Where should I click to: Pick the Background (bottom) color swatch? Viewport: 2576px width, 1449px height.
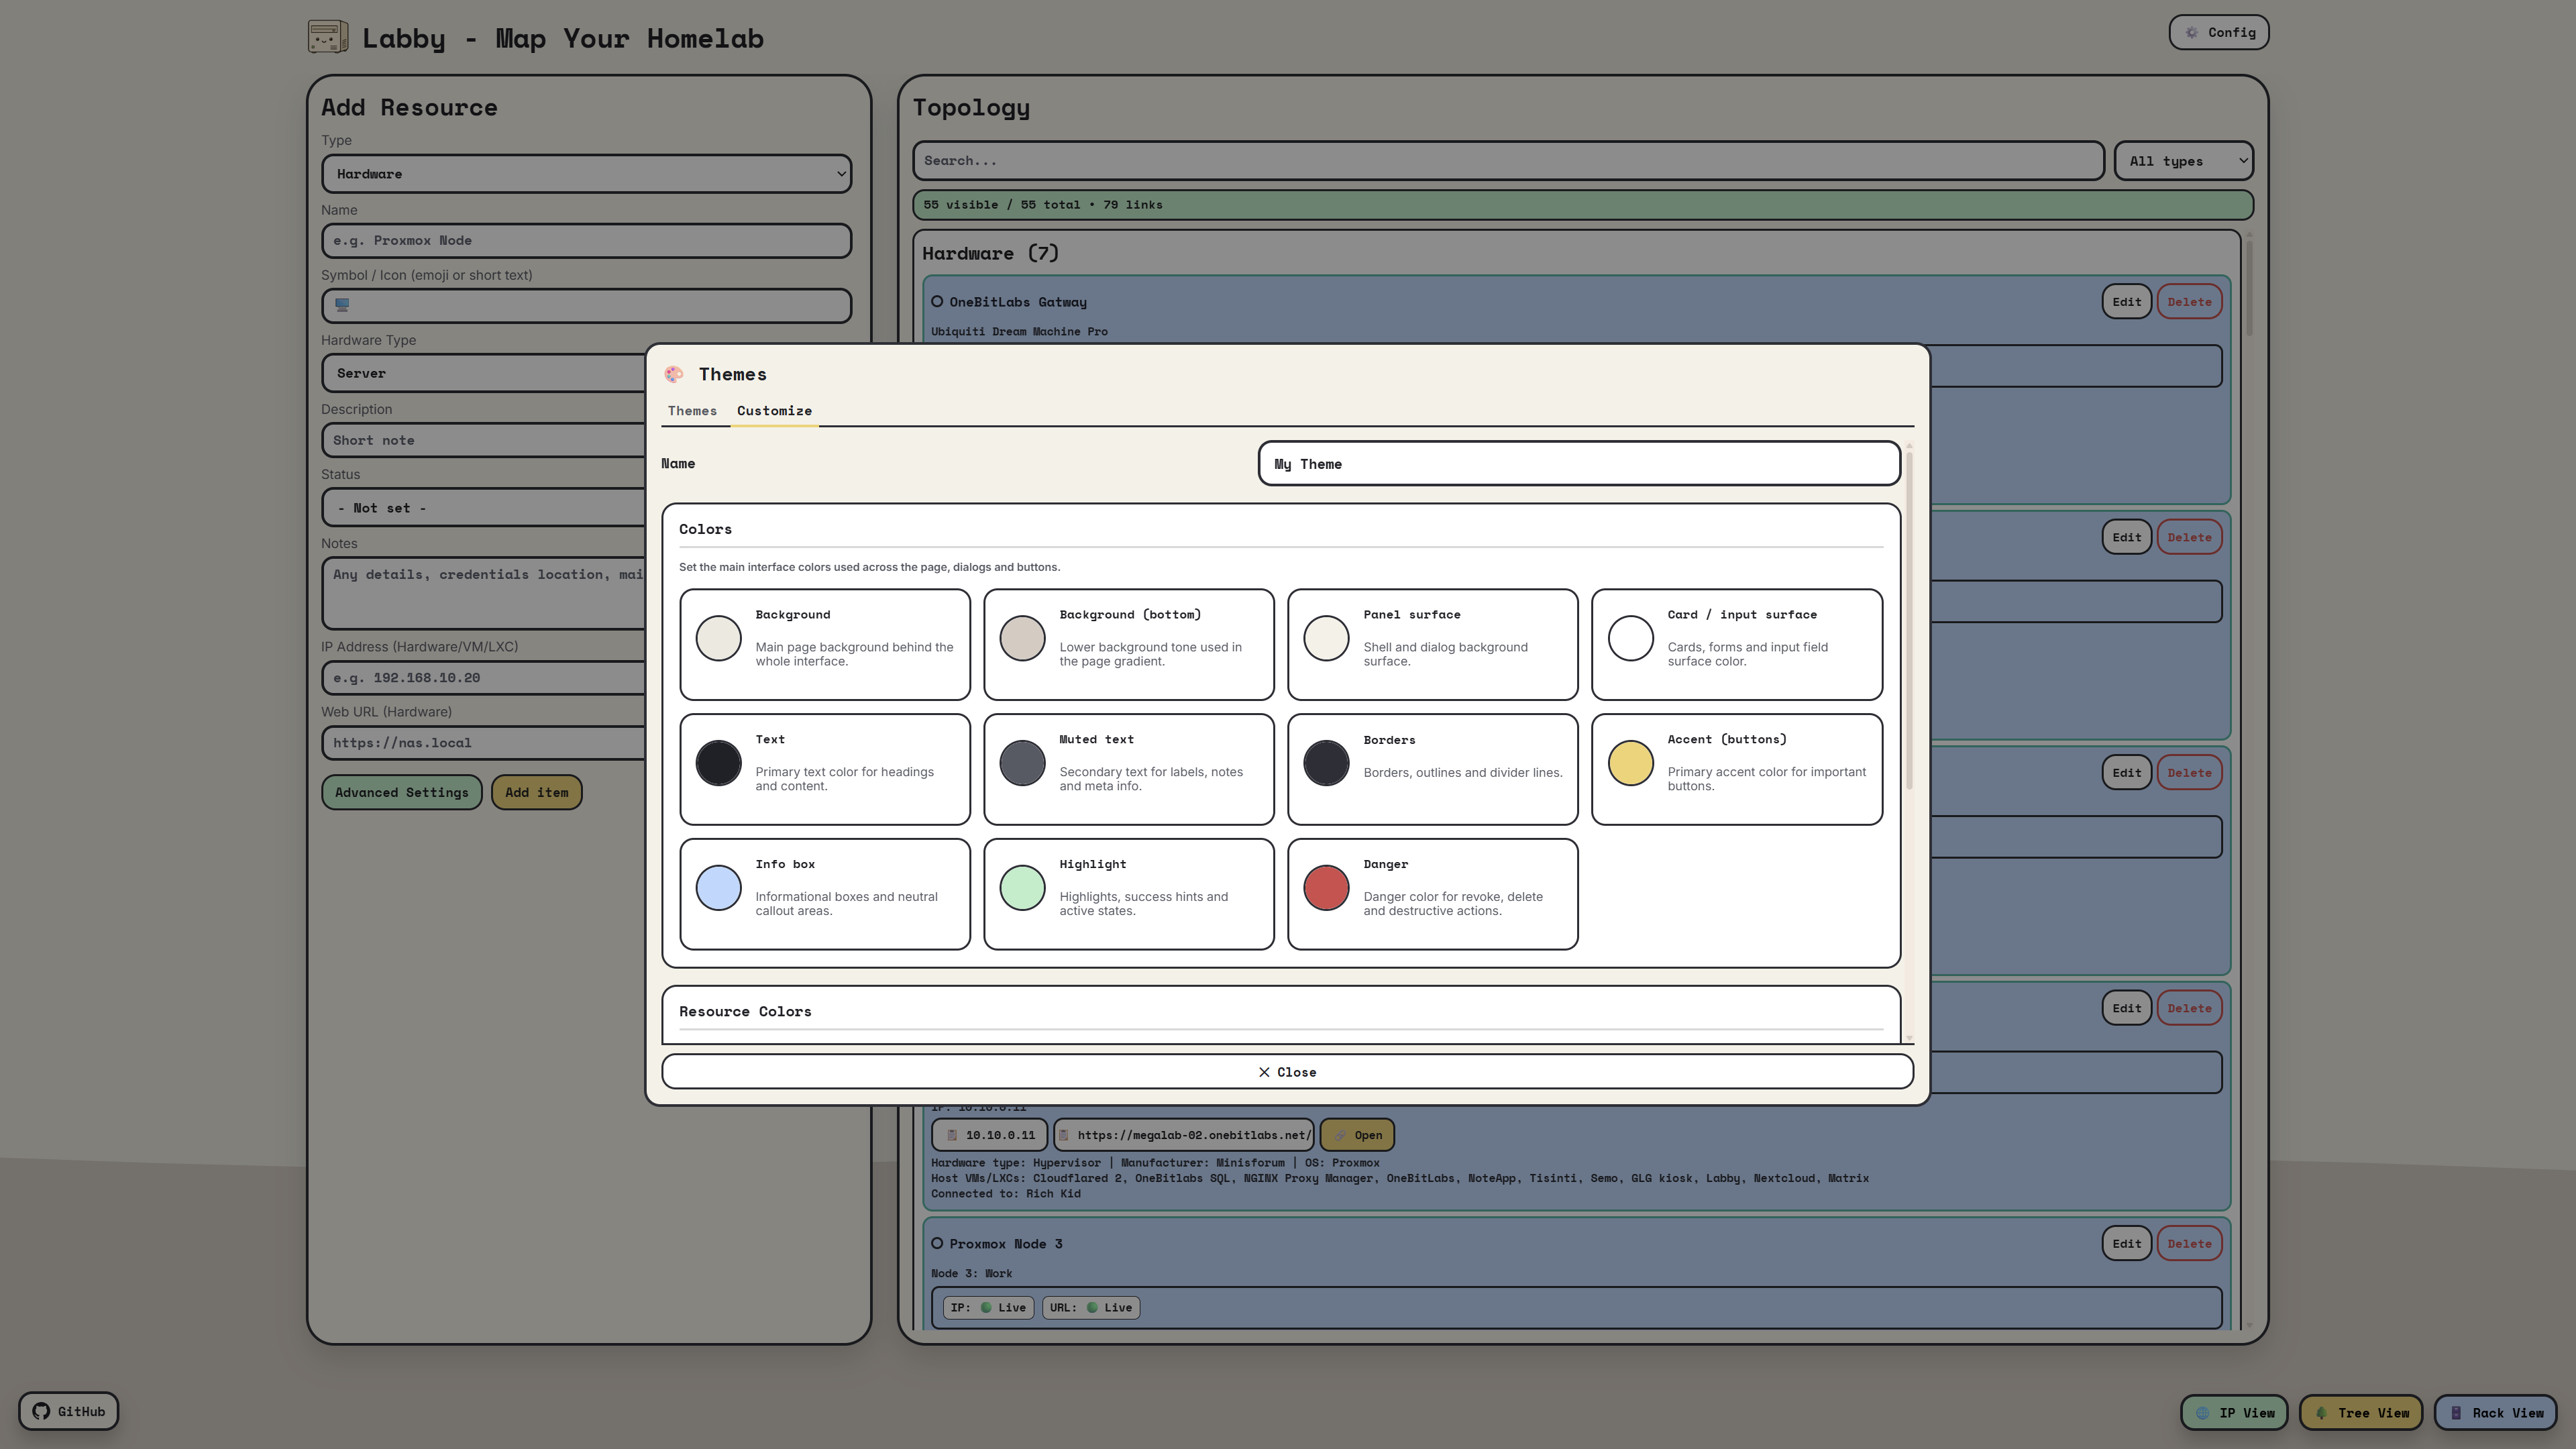[x=1022, y=638]
